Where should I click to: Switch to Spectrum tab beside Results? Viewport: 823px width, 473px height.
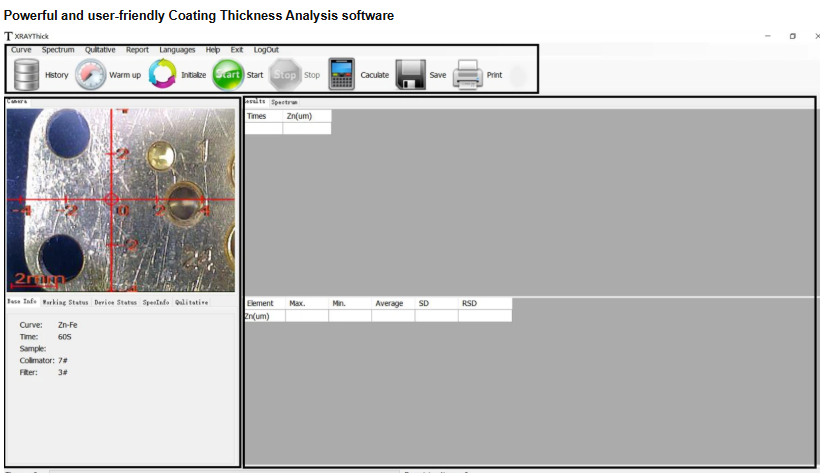(x=284, y=102)
